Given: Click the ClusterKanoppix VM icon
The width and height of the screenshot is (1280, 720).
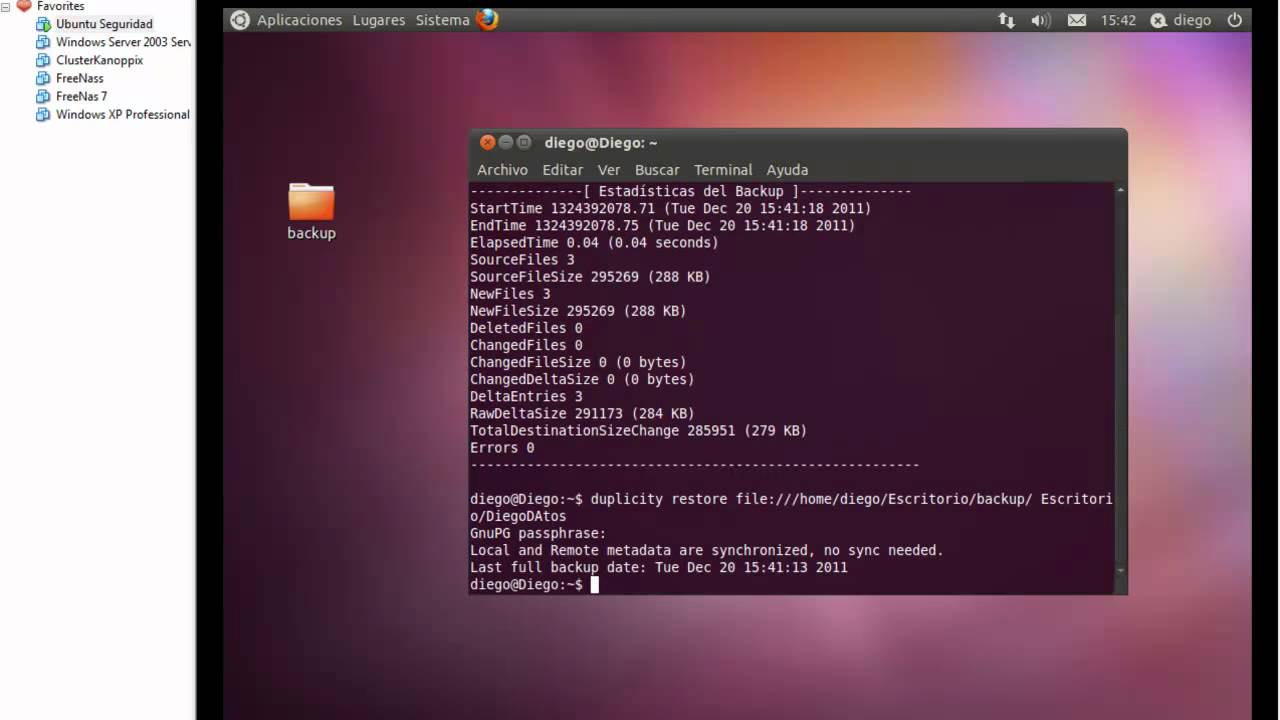Looking at the screenshot, I should click(x=43, y=60).
